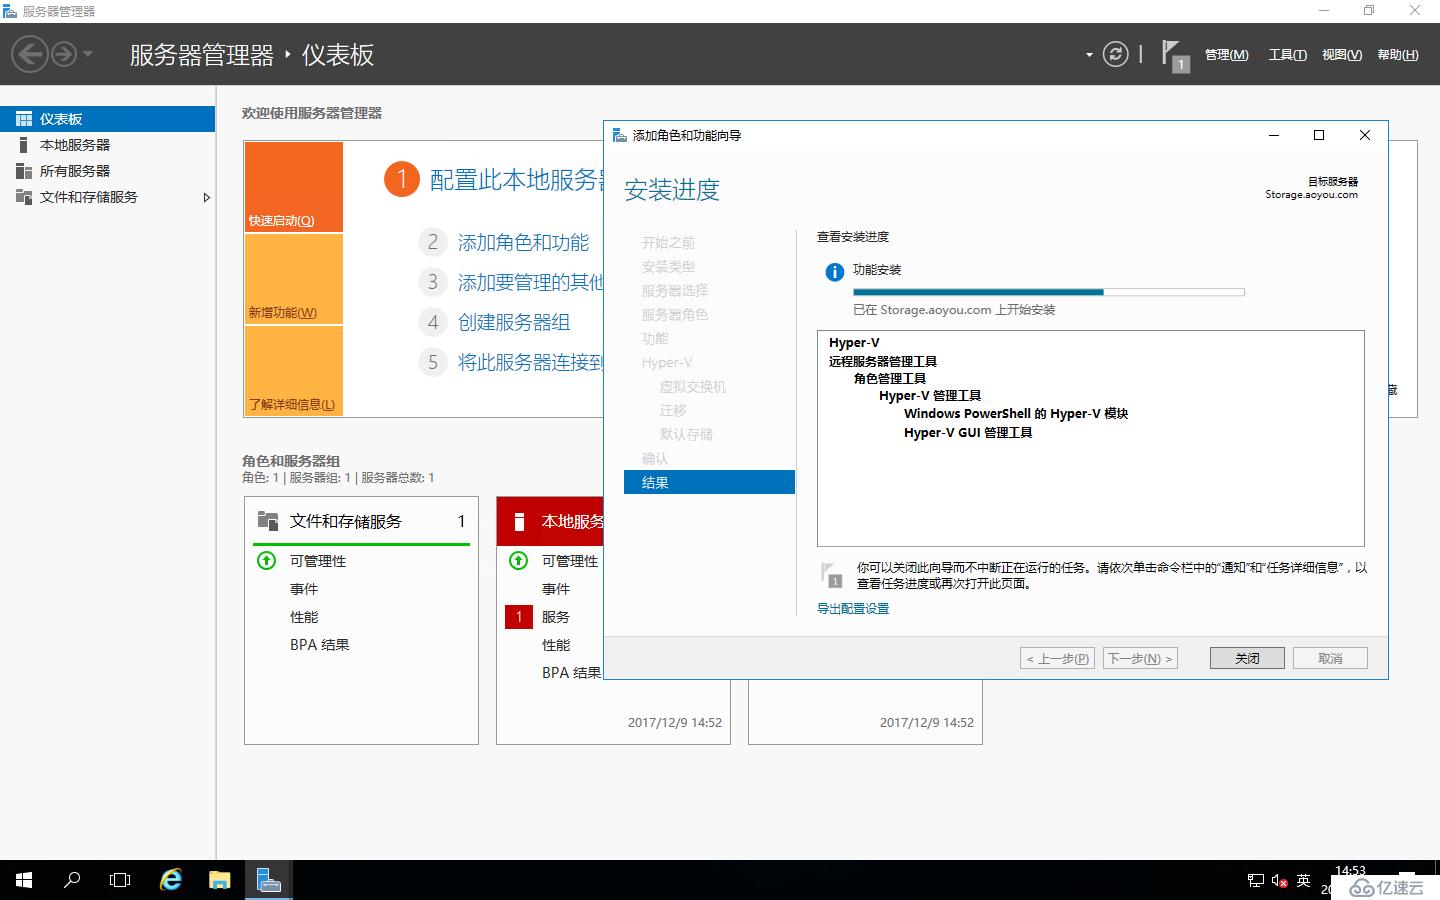Open the 工具(T) menu
This screenshot has width=1440, height=900.
click(x=1287, y=55)
